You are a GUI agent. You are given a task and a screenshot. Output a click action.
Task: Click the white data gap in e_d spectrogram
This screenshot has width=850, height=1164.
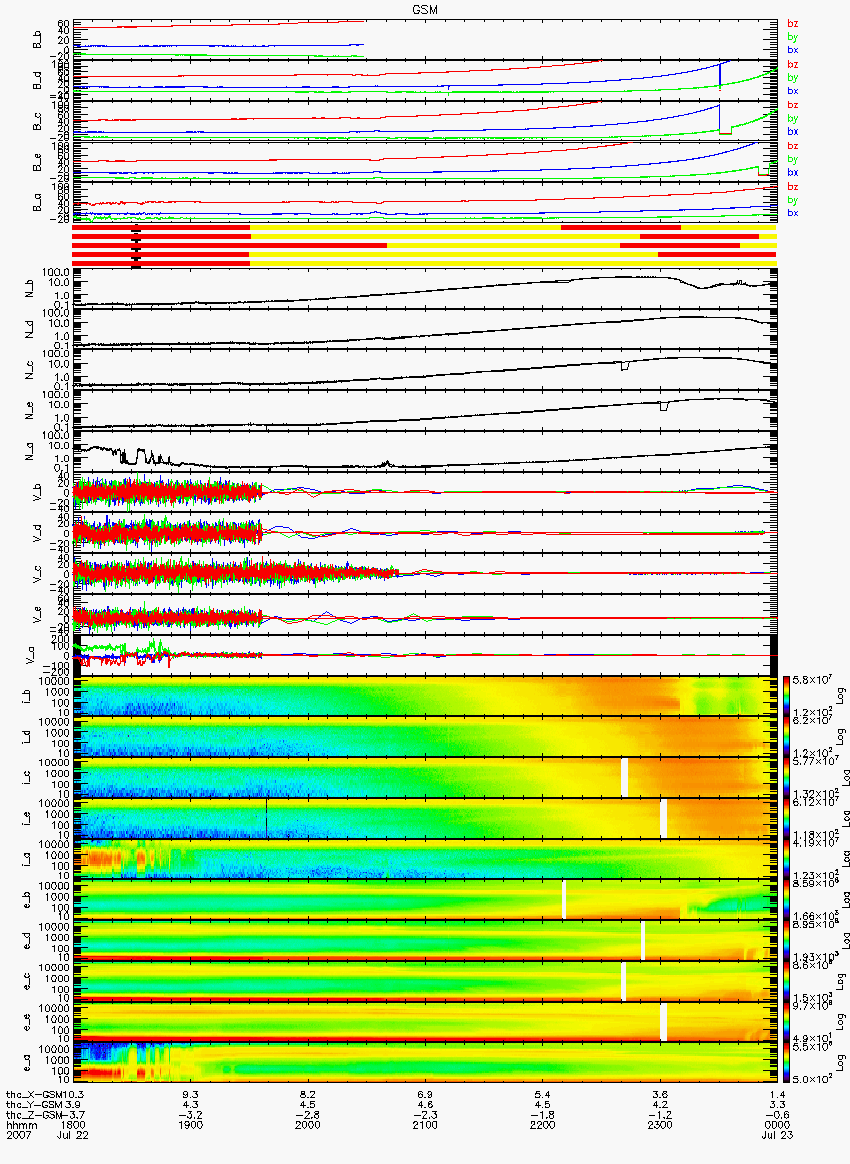click(643, 941)
